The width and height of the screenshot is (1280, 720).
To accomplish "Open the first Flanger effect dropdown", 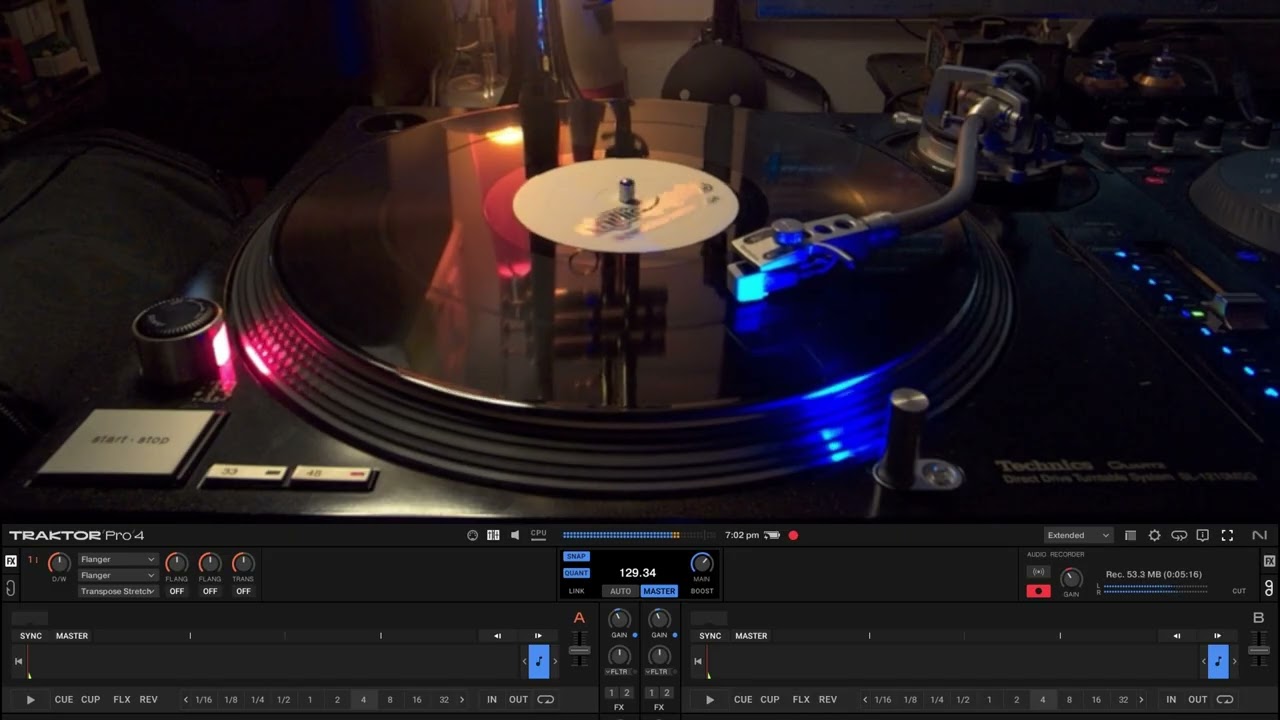I will pos(117,560).
